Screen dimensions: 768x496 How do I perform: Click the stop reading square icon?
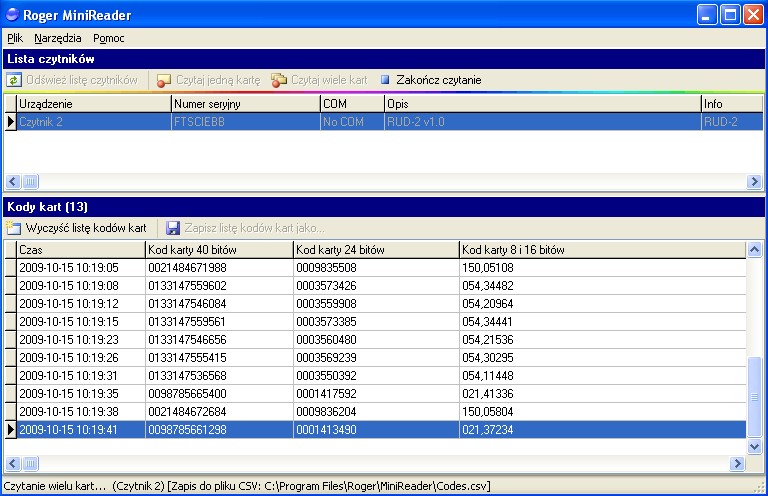(385, 80)
